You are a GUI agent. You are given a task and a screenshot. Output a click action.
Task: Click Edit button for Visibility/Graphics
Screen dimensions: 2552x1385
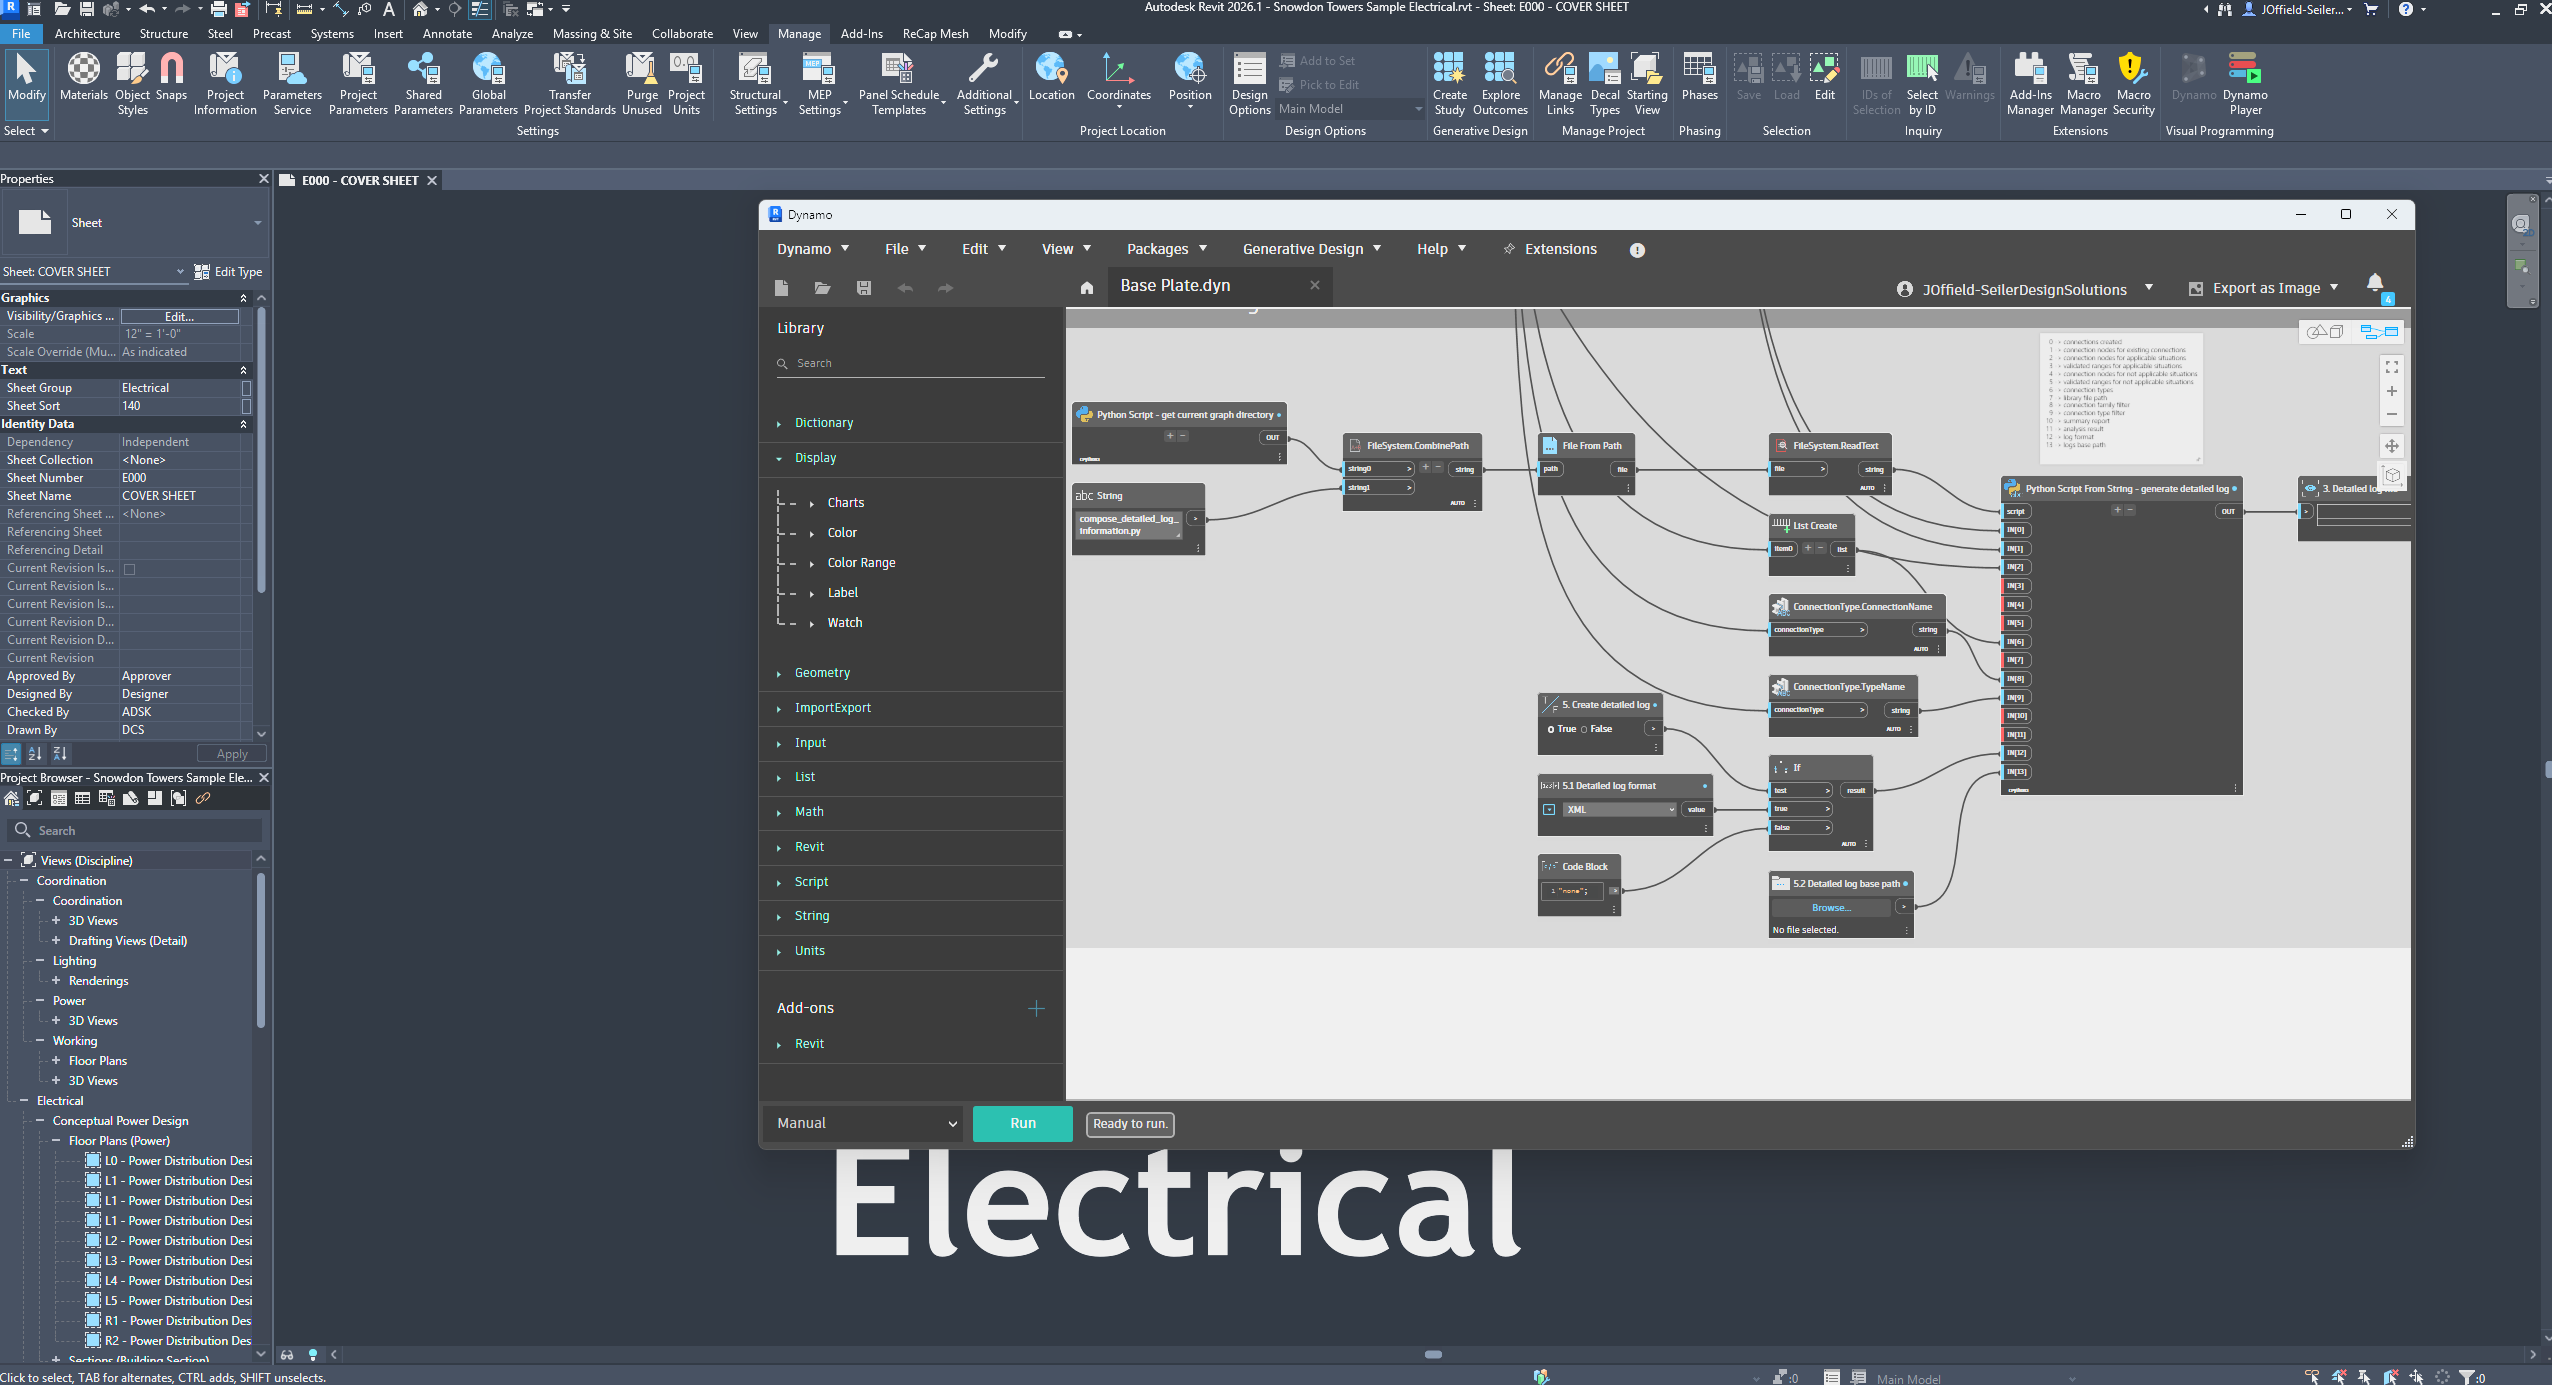point(180,316)
